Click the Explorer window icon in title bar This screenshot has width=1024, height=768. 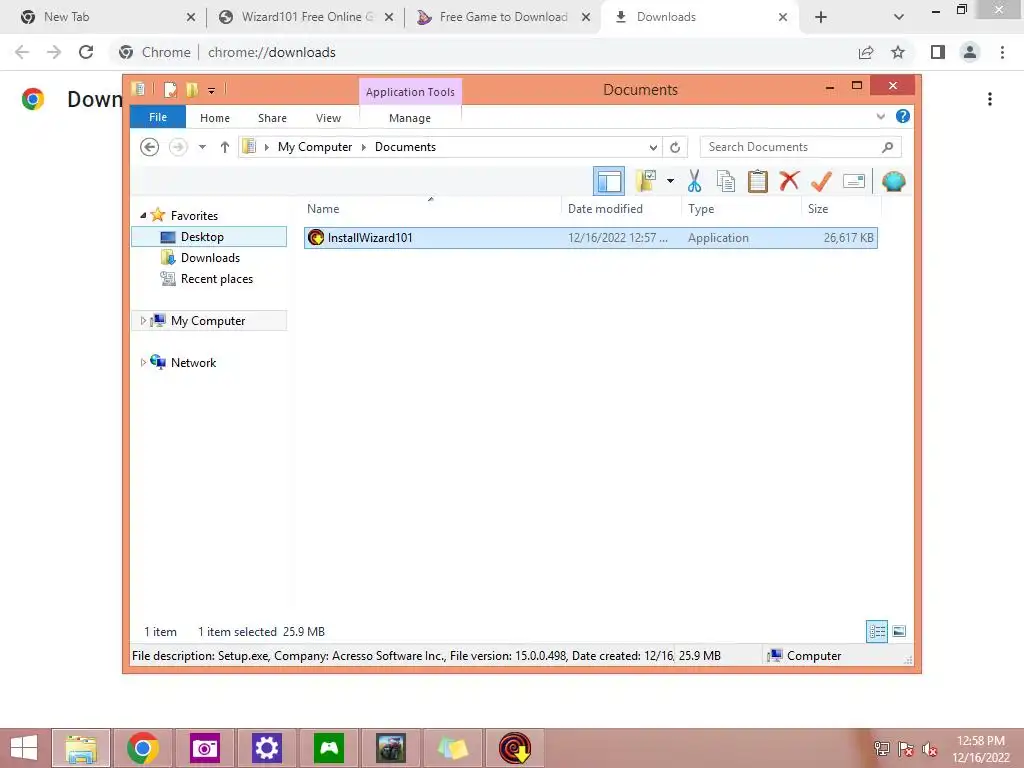(x=138, y=89)
